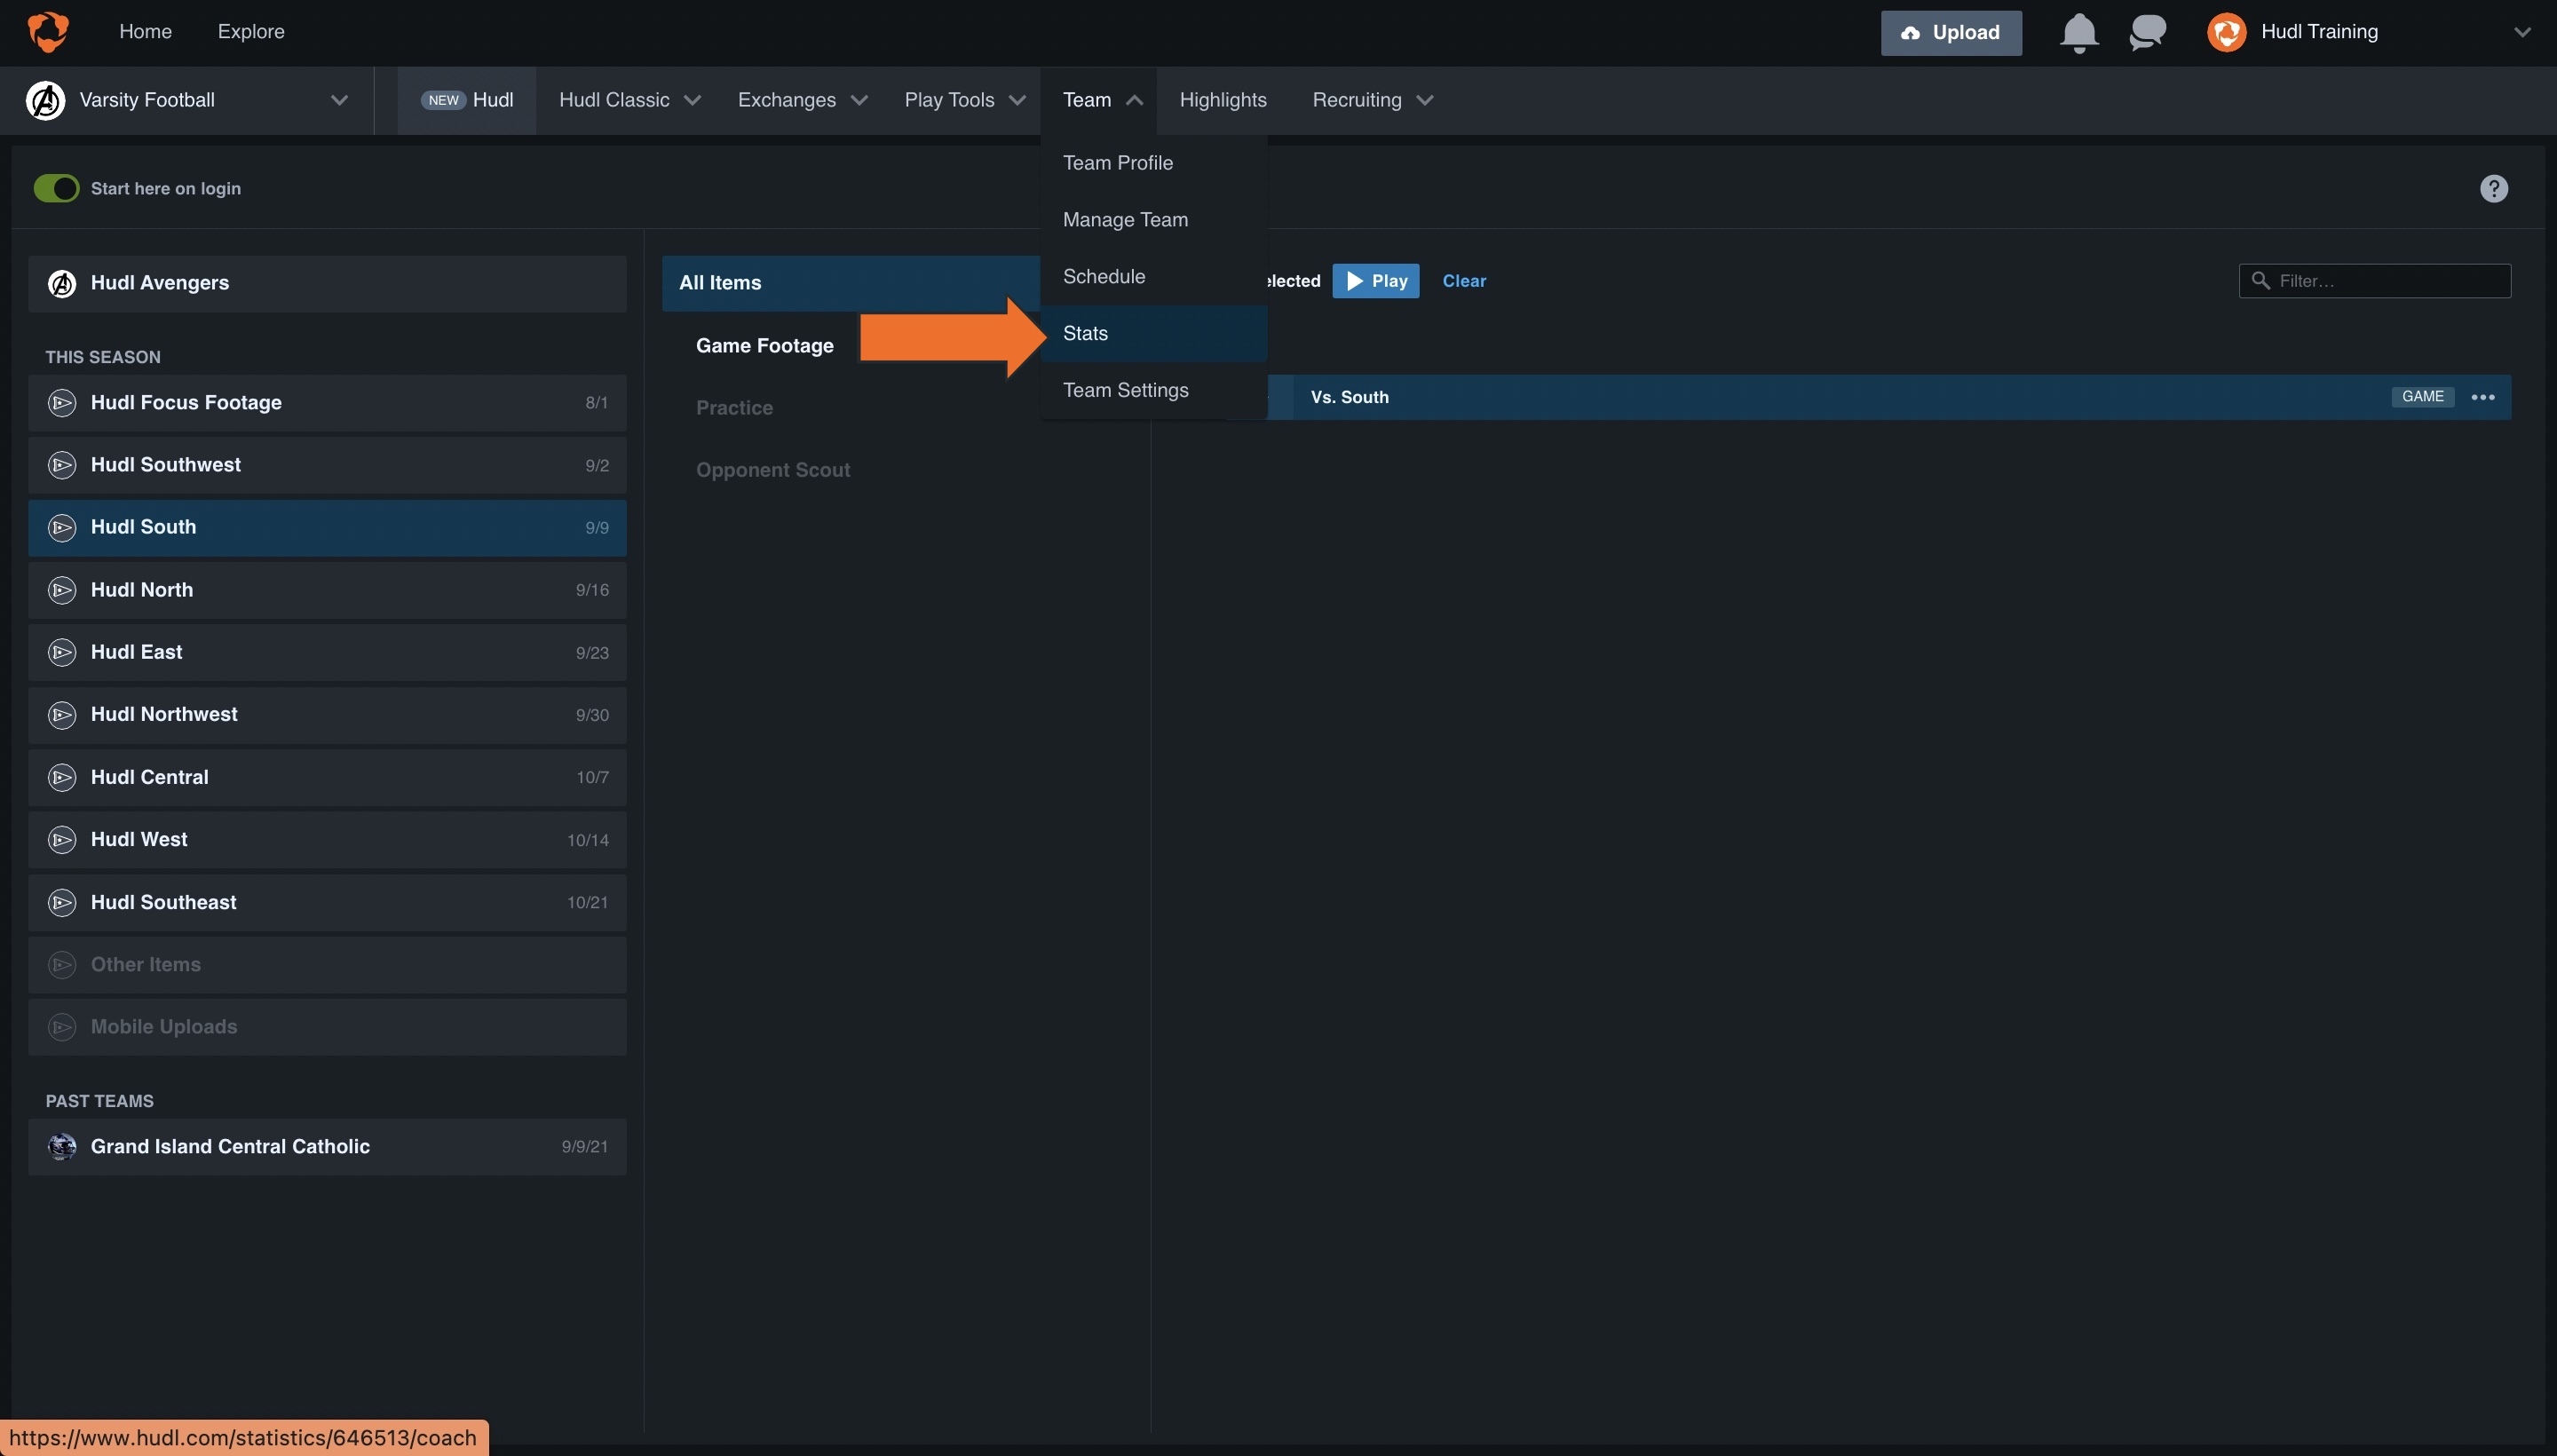Click the 9/9/21 date on Grand Island
The width and height of the screenshot is (2557, 1456).
click(584, 1147)
